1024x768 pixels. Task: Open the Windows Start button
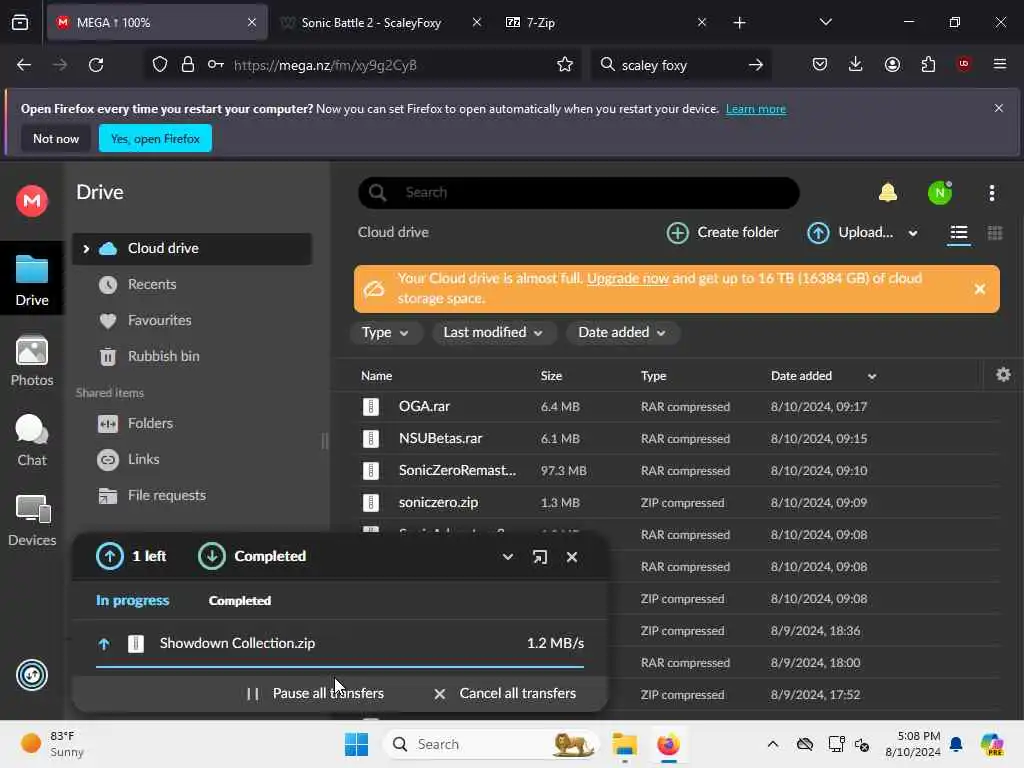click(x=357, y=744)
